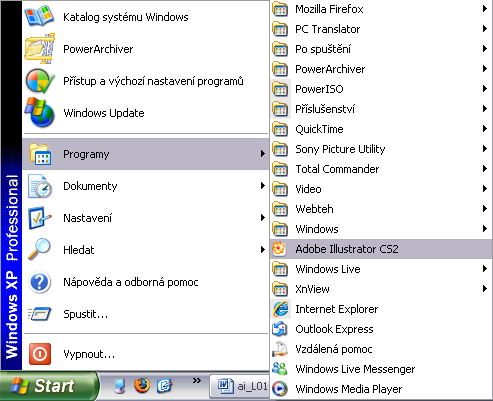Open Outlook Express entry
This screenshot has width=493, height=401.
click(x=381, y=329)
